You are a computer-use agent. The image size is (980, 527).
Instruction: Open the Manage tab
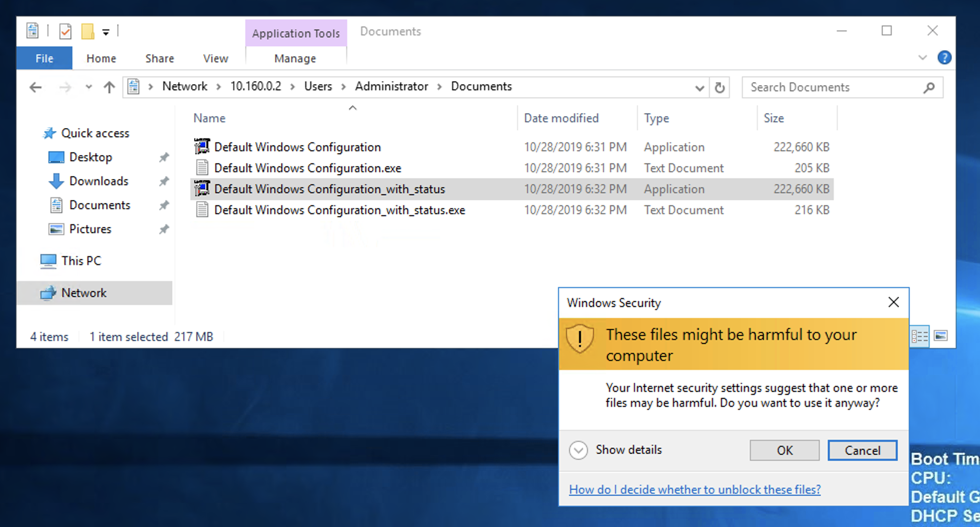[x=295, y=58]
